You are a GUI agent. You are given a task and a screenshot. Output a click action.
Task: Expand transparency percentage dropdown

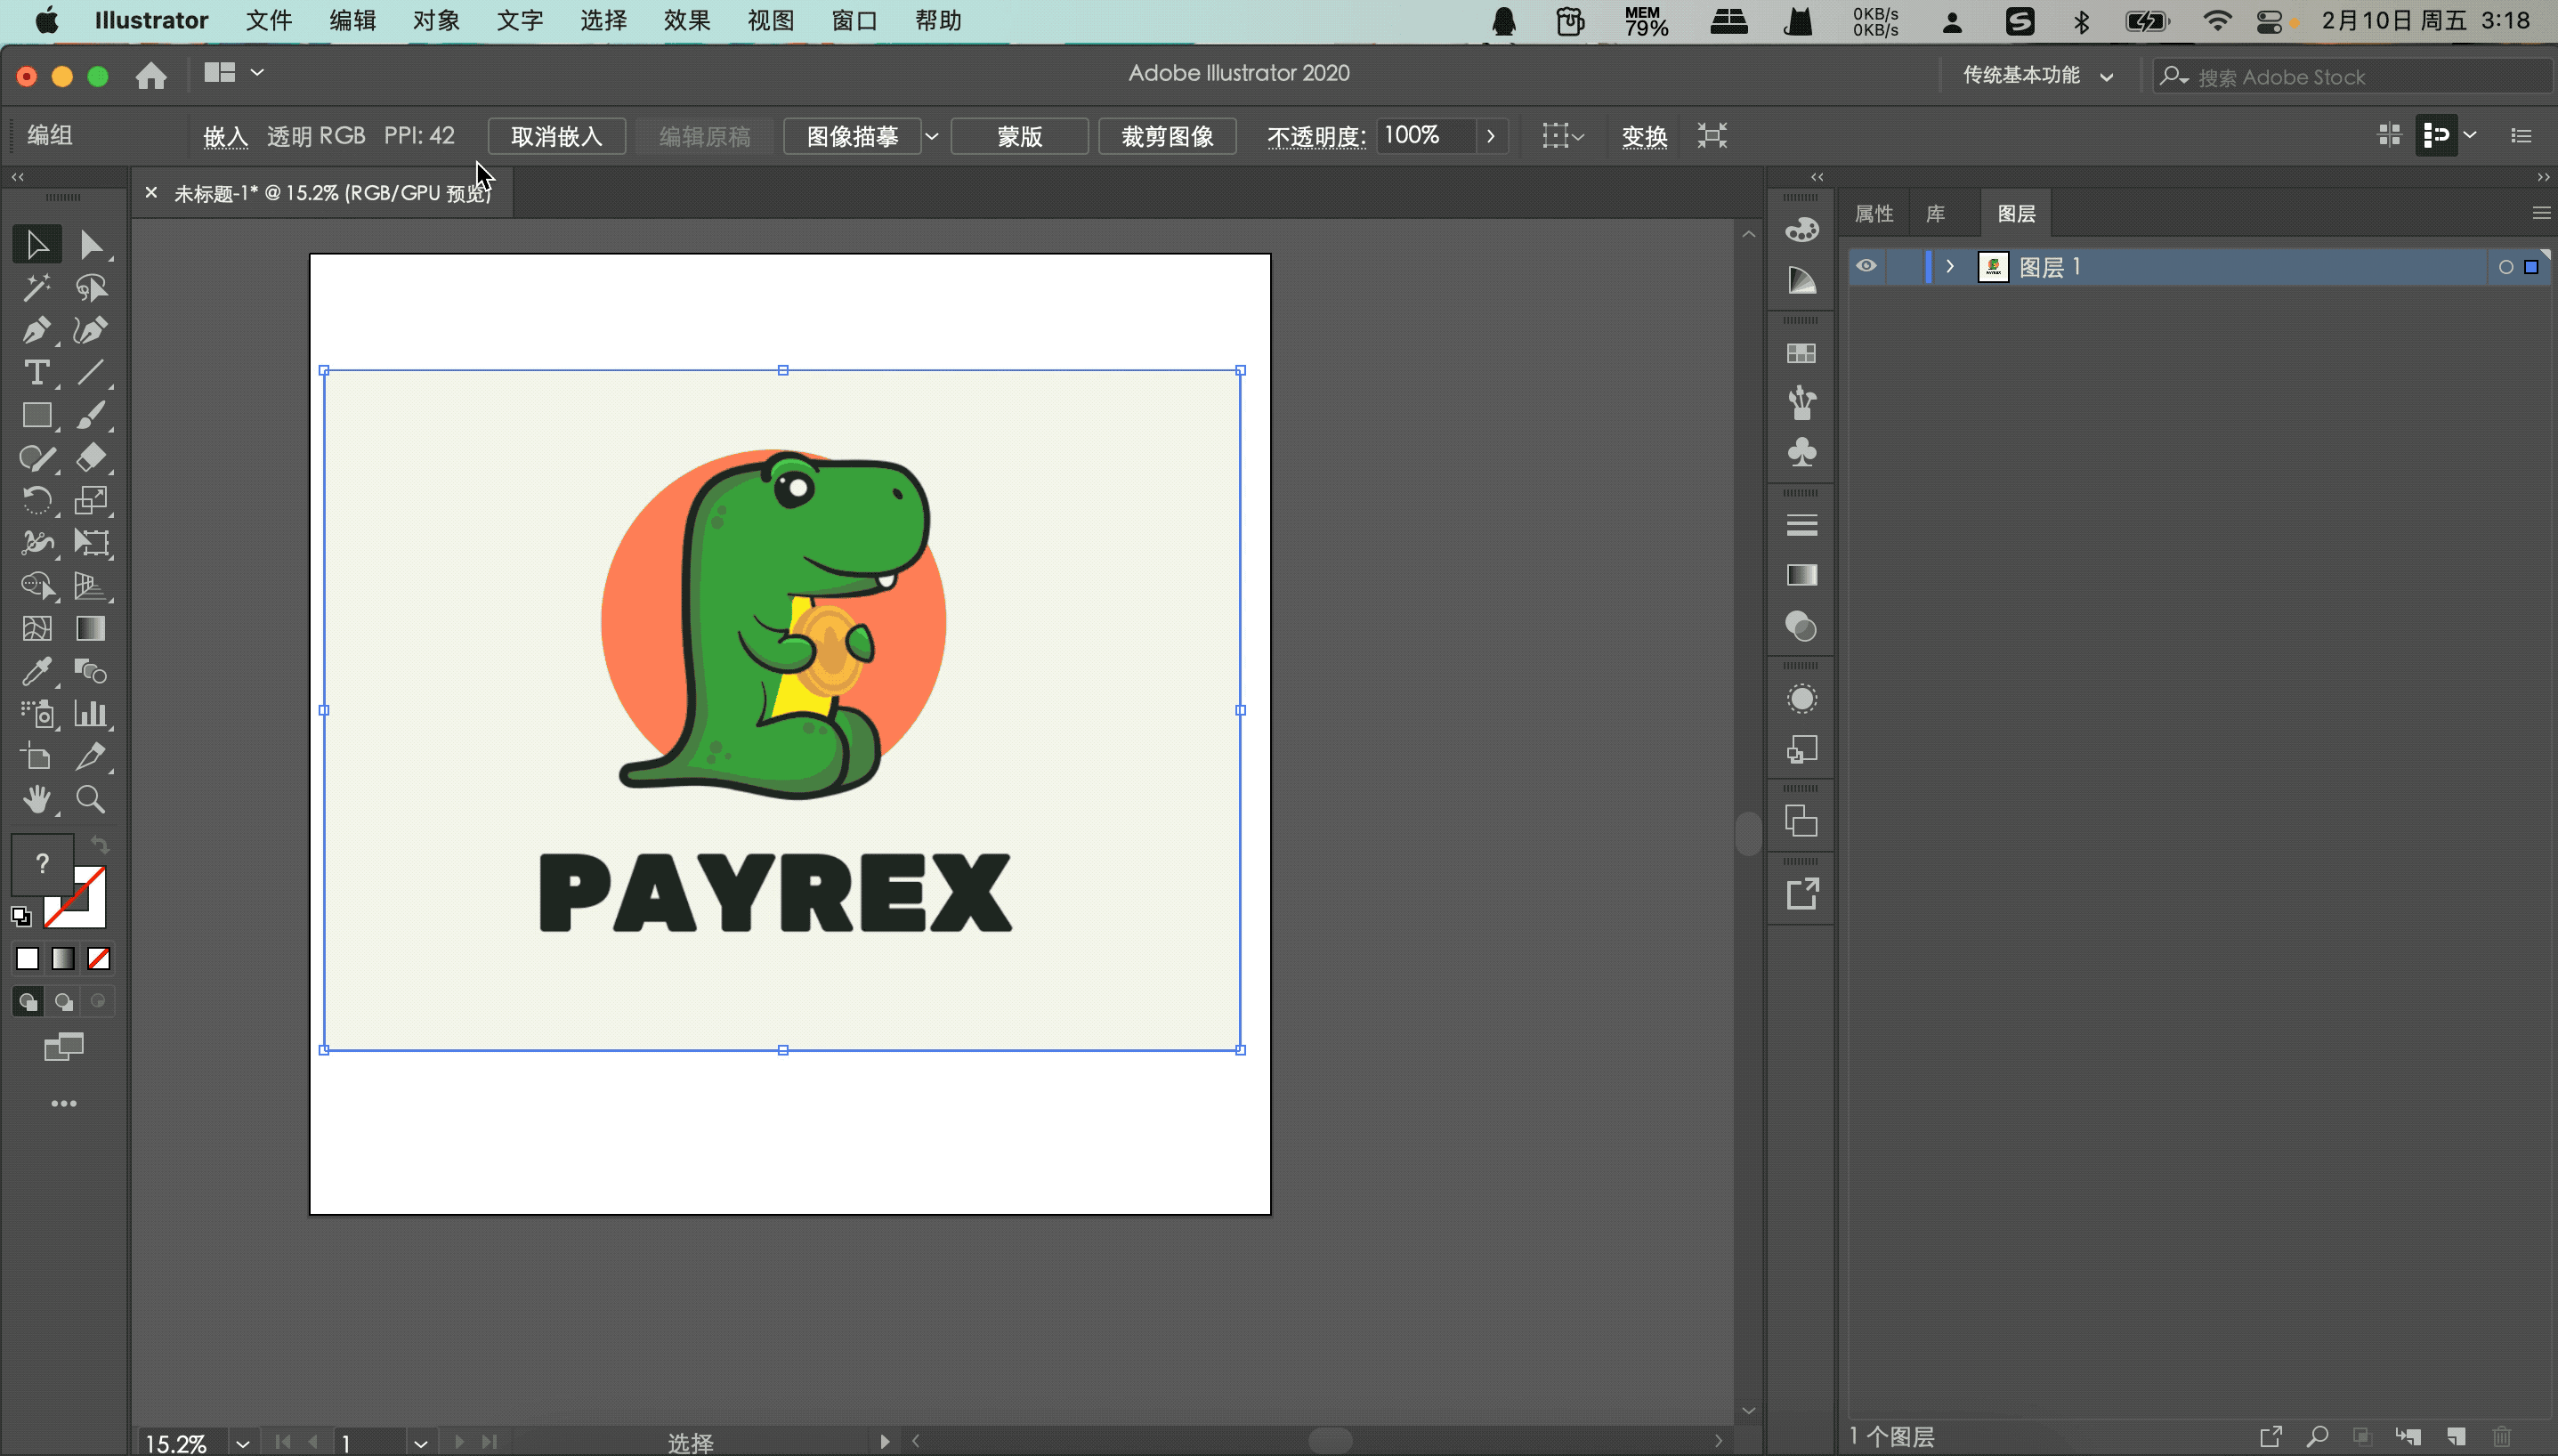coord(1492,135)
